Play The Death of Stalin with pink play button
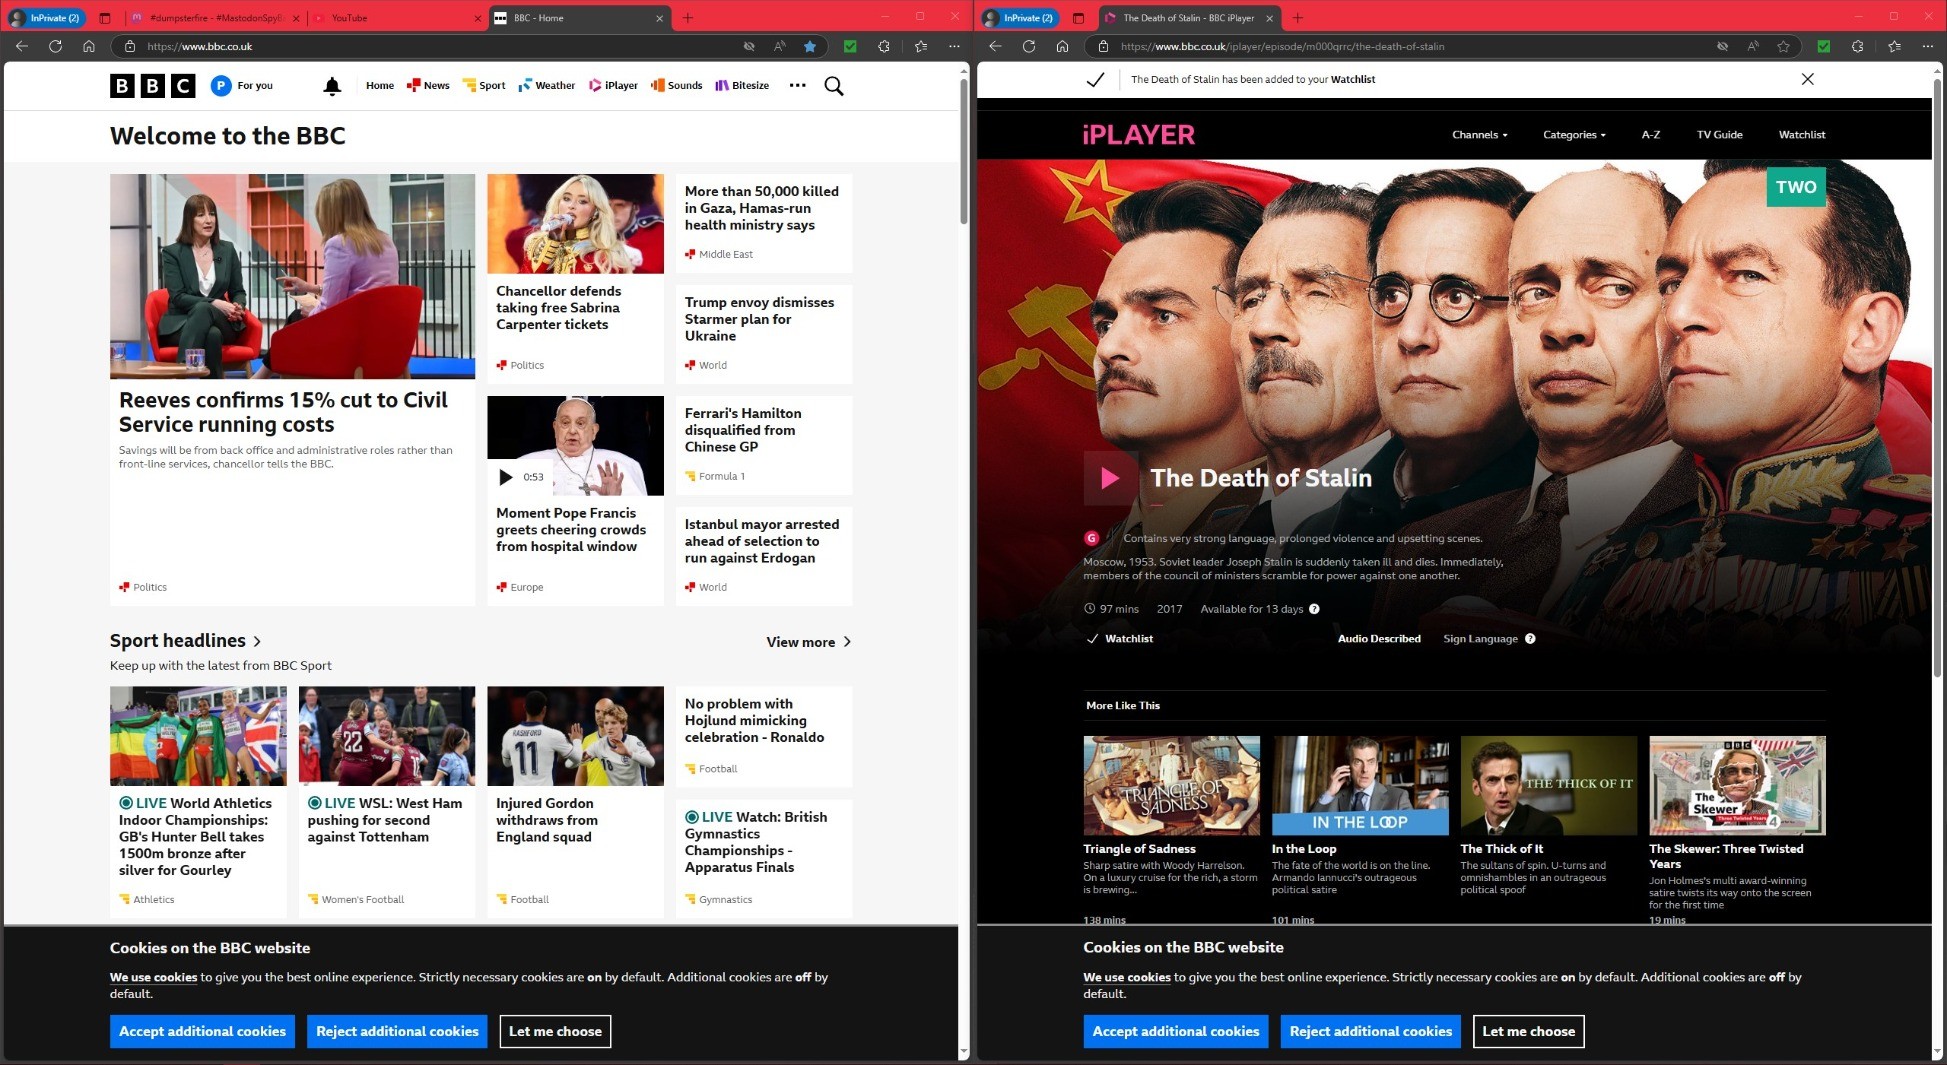Viewport: 1947px width, 1065px height. click(1110, 478)
